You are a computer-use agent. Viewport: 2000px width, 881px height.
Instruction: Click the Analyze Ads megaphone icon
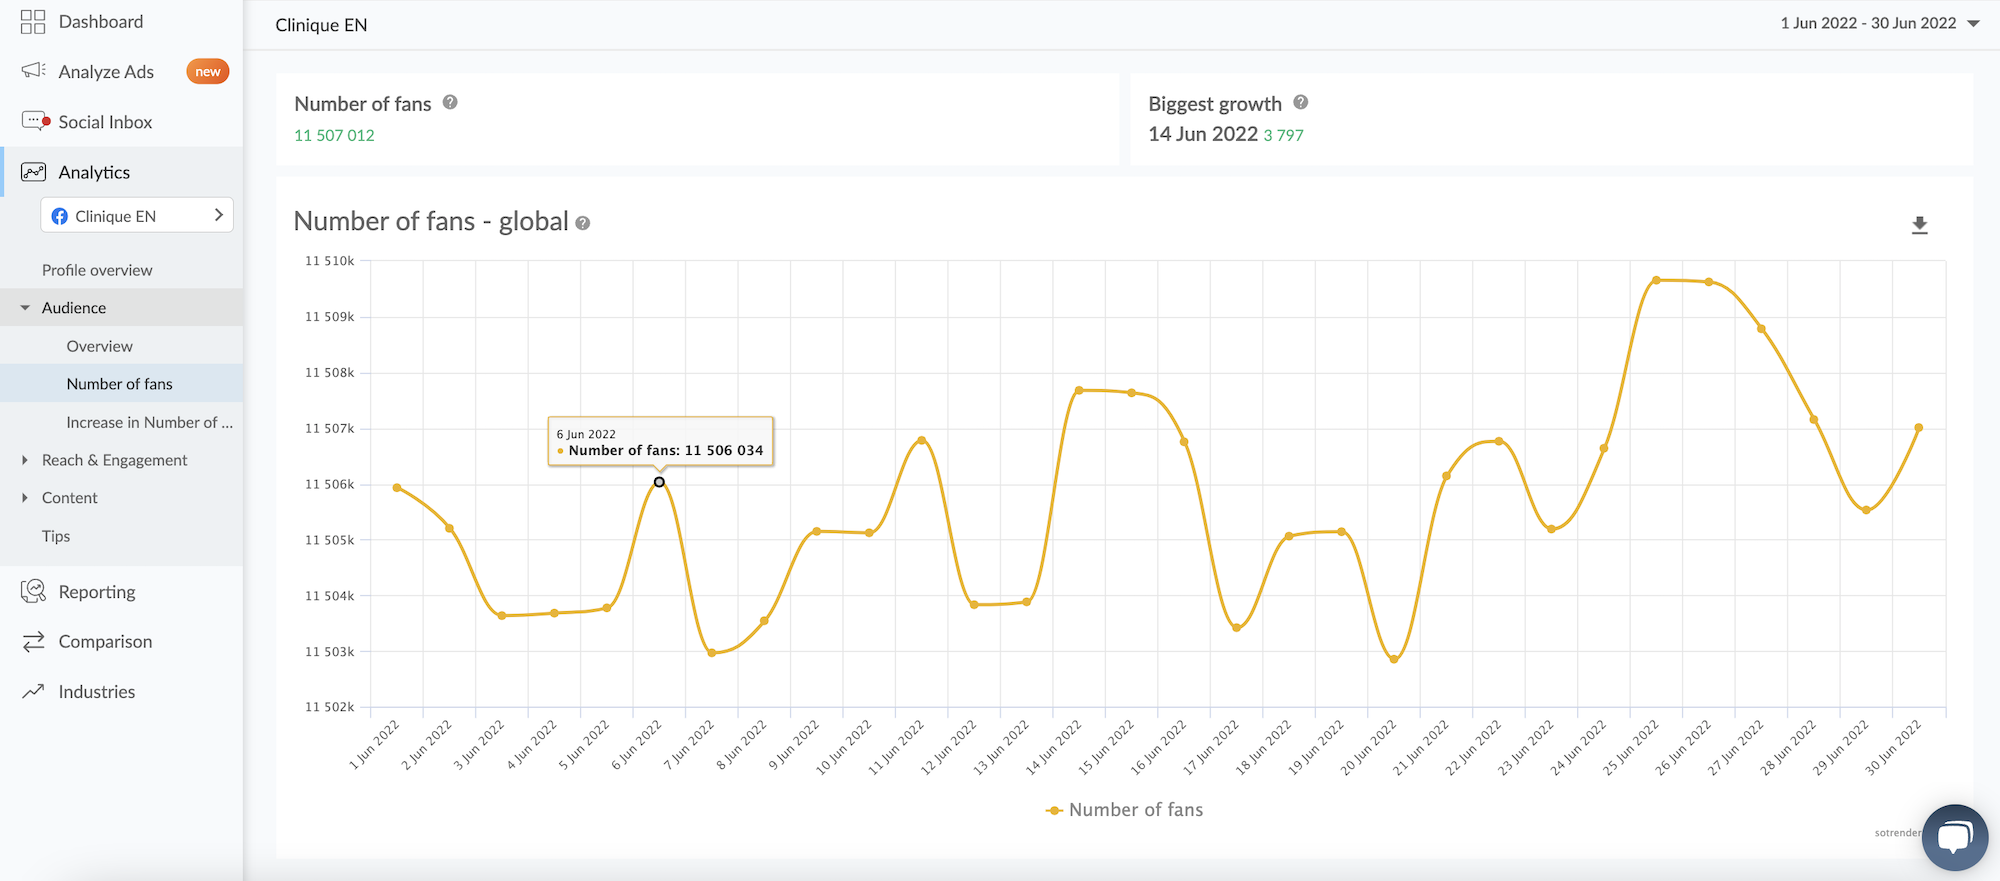(33, 71)
